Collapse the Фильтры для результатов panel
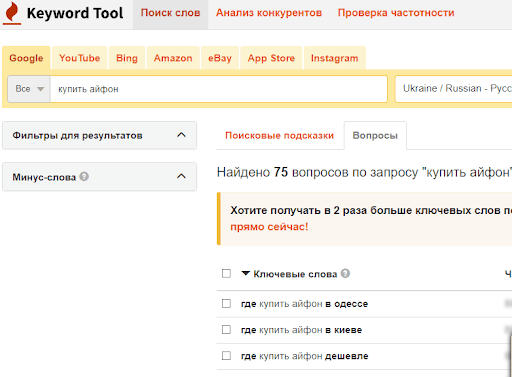512x377 pixels. [181, 135]
